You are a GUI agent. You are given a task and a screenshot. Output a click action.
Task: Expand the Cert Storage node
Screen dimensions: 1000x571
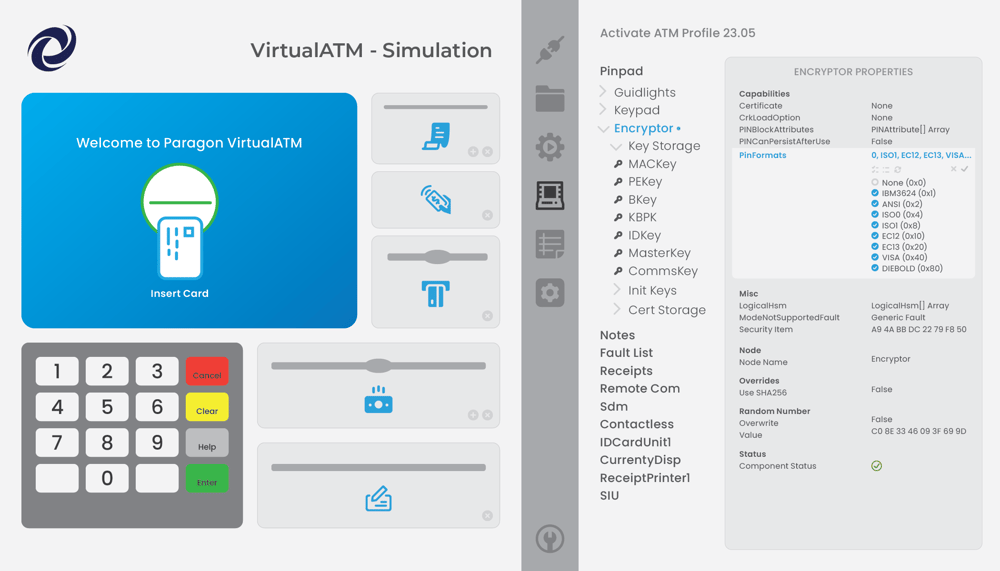(x=617, y=309)
